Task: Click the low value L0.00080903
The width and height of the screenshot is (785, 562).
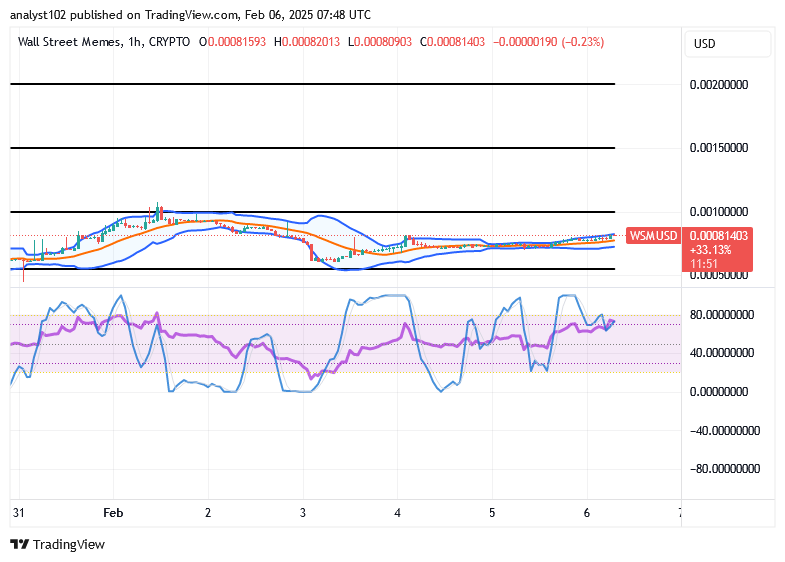Action: click(380, 42)
